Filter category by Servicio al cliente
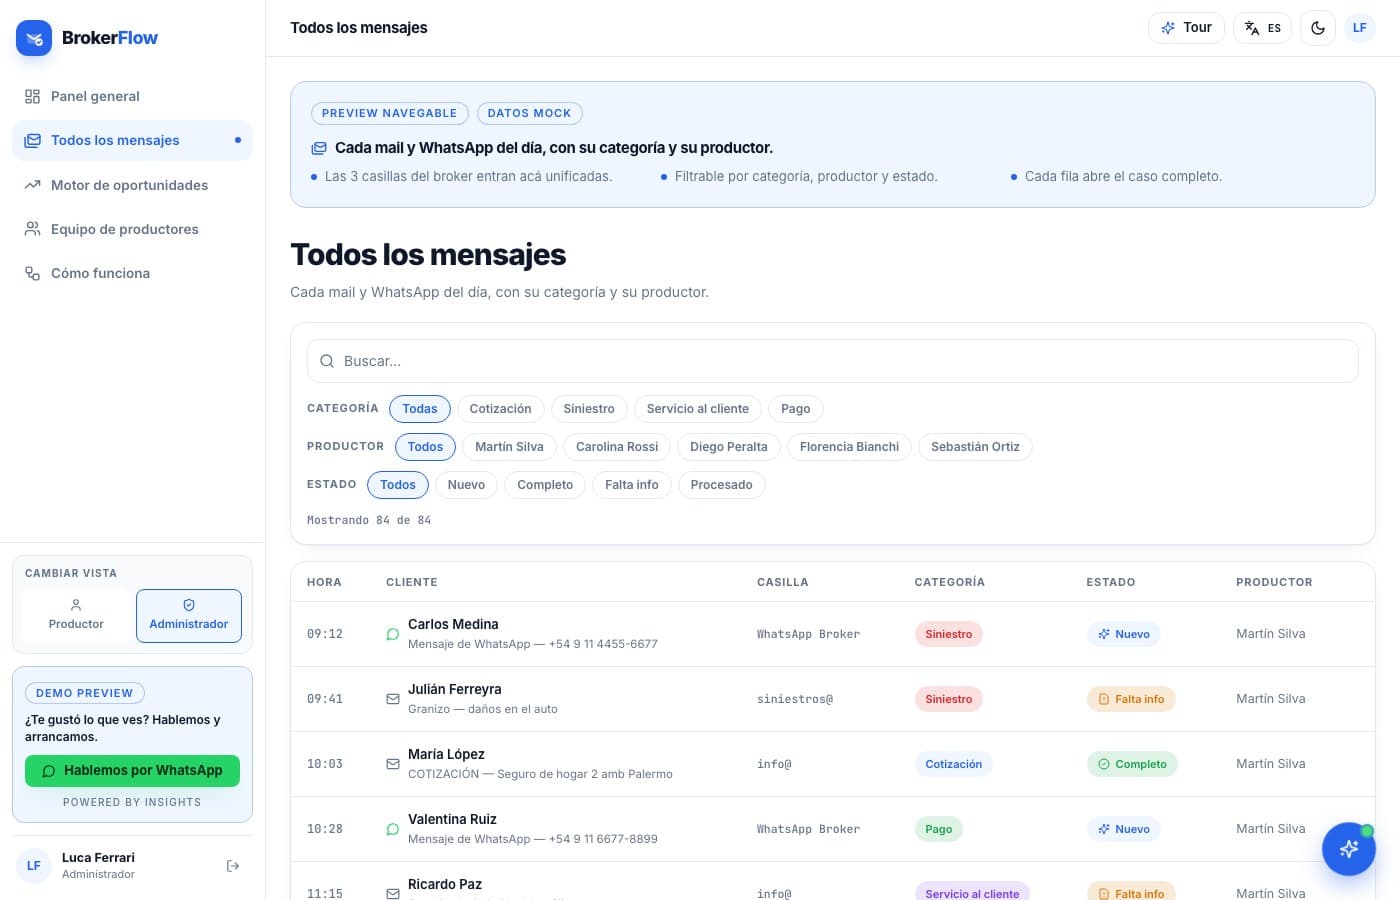Viewport: 1400px width, 900px height. tap(698, 409)
